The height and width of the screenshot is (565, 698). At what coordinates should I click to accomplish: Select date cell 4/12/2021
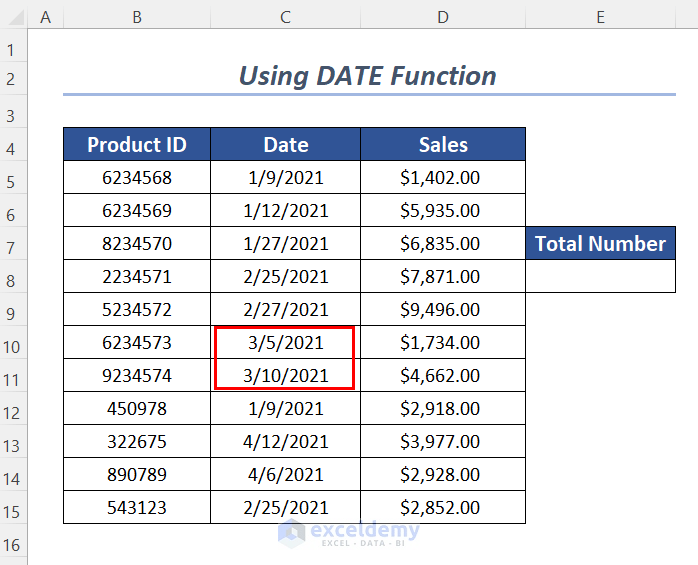pyautogui.click(x=285, y=441)
